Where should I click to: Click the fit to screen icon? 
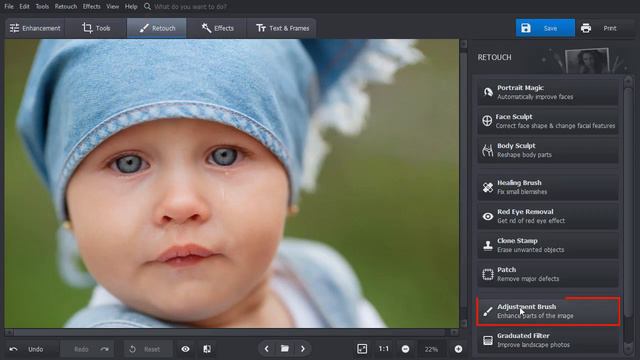362,349
